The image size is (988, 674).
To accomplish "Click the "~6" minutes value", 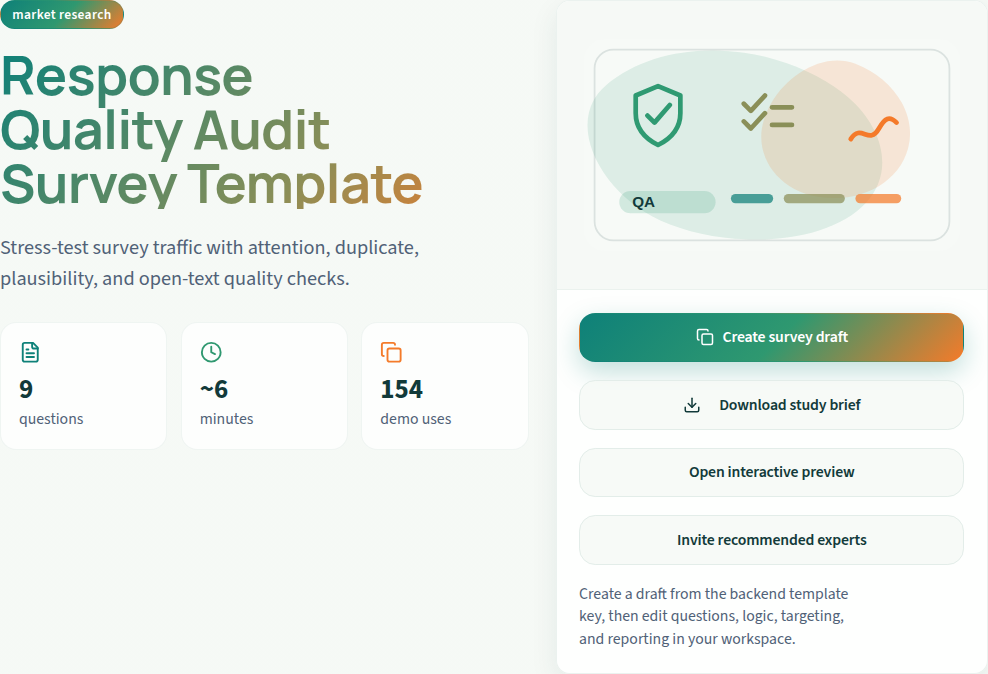I will (x=214, y=389).
